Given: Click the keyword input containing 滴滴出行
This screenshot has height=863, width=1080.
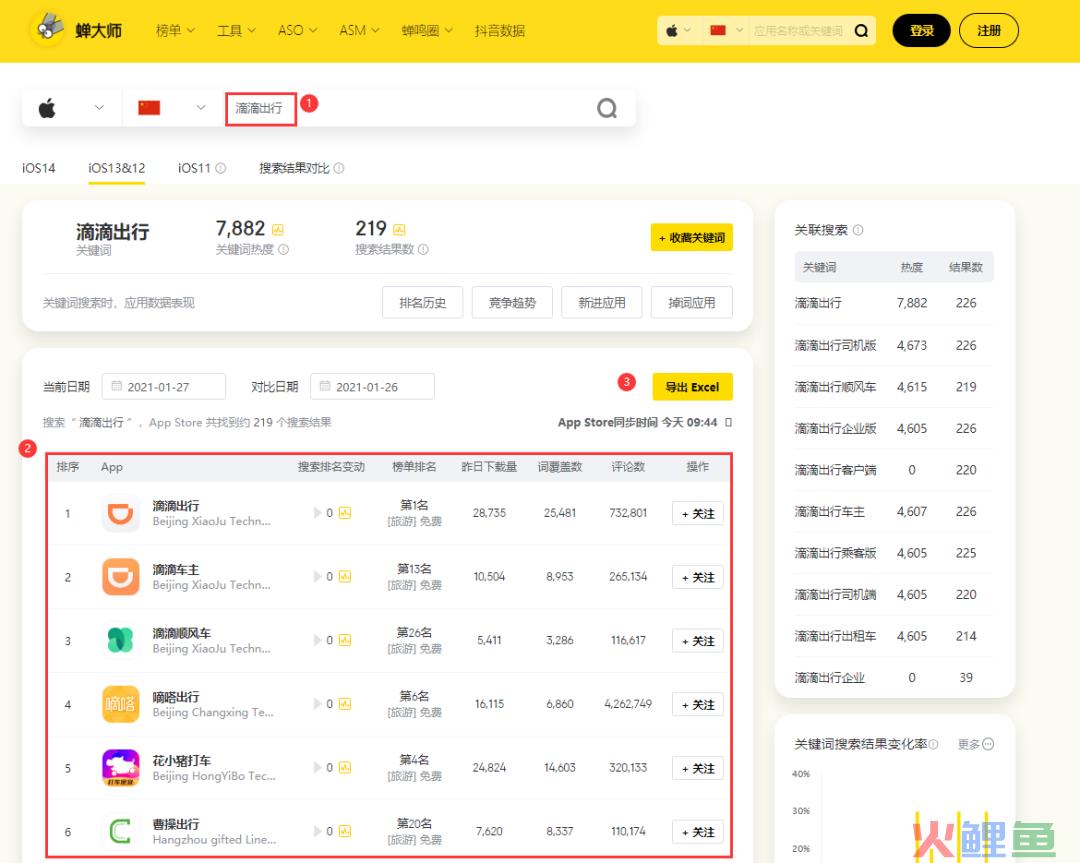Looking at the screenshot, I should [261, 109].
